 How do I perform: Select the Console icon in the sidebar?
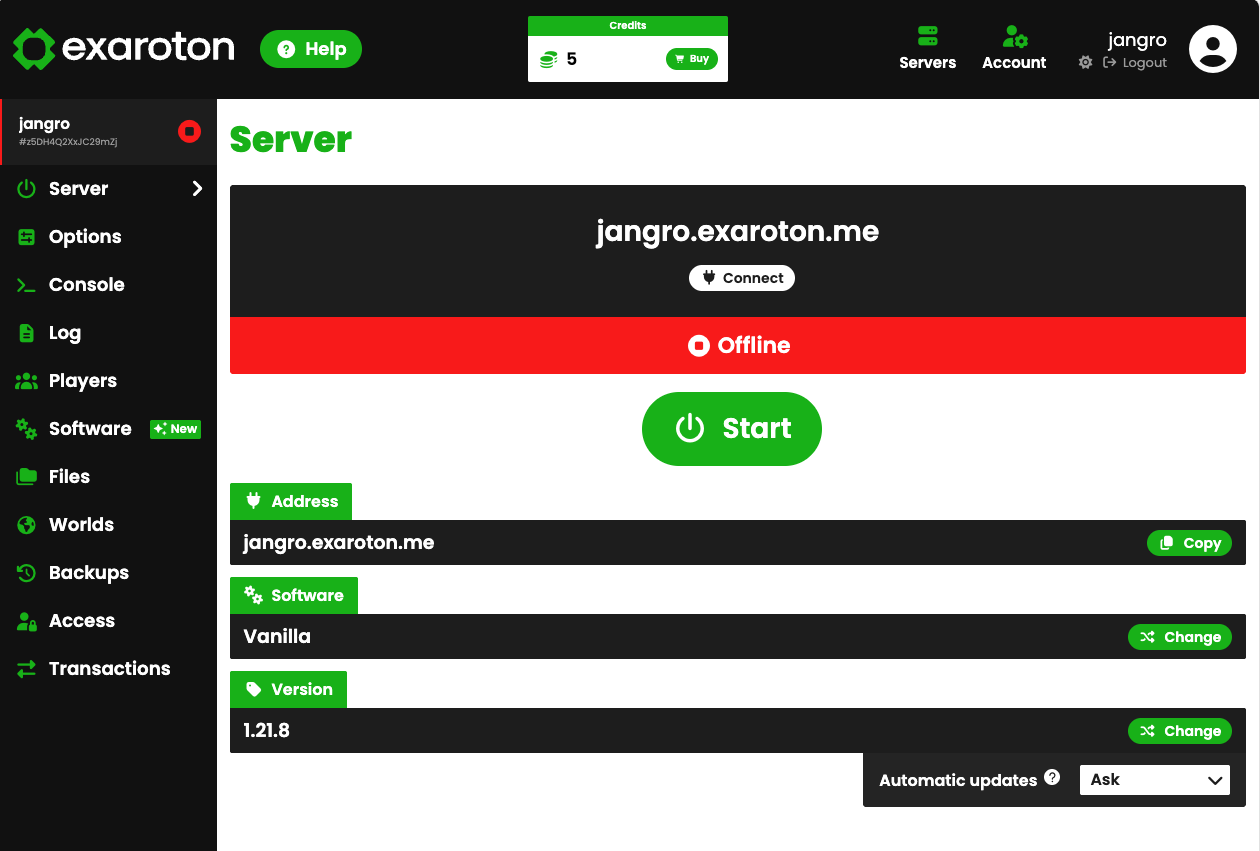click(x=27, y=284)
